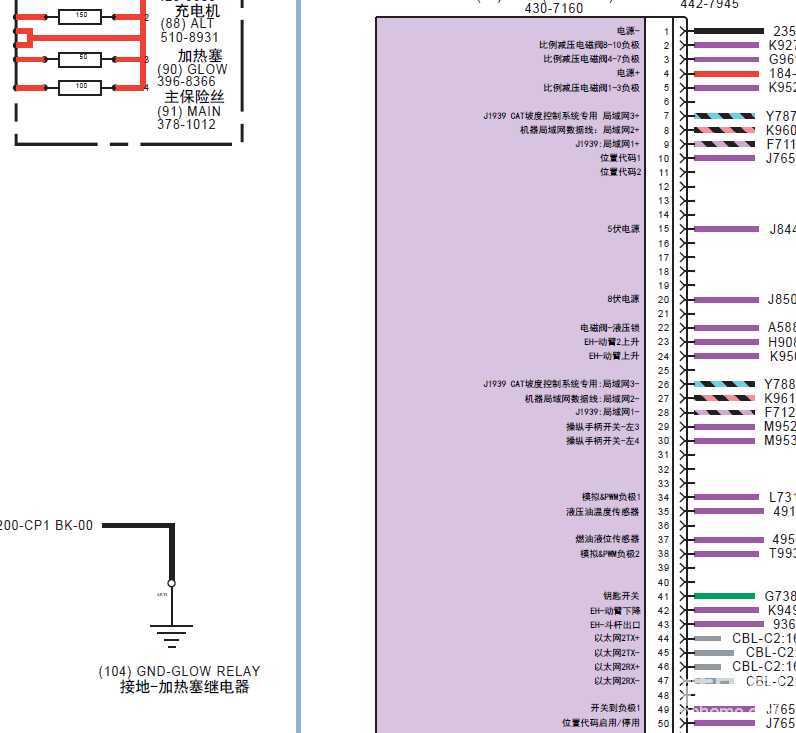
Task: Click the '电源+' pin label
Action: coord(628,73)
